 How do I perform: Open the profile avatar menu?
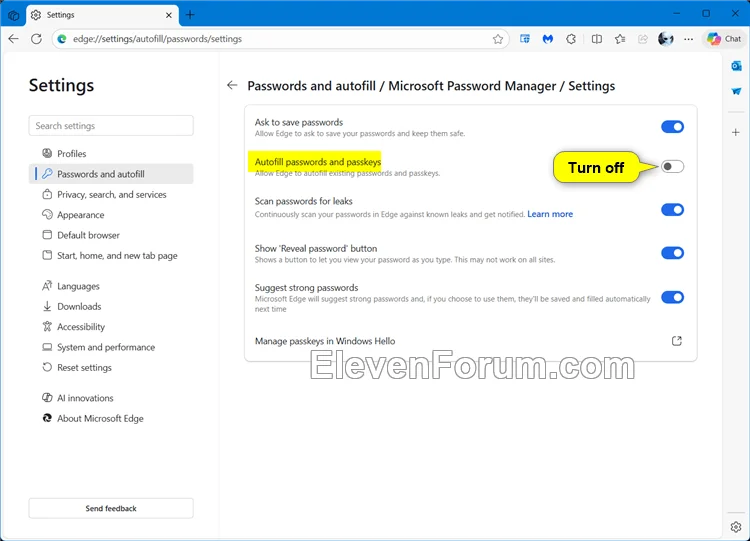[x=666, y=39]
